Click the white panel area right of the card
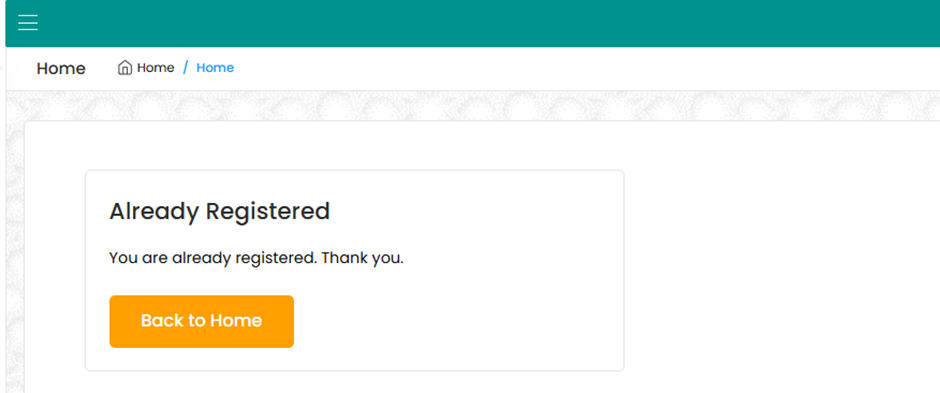The image size is (940, 393). 779,258
